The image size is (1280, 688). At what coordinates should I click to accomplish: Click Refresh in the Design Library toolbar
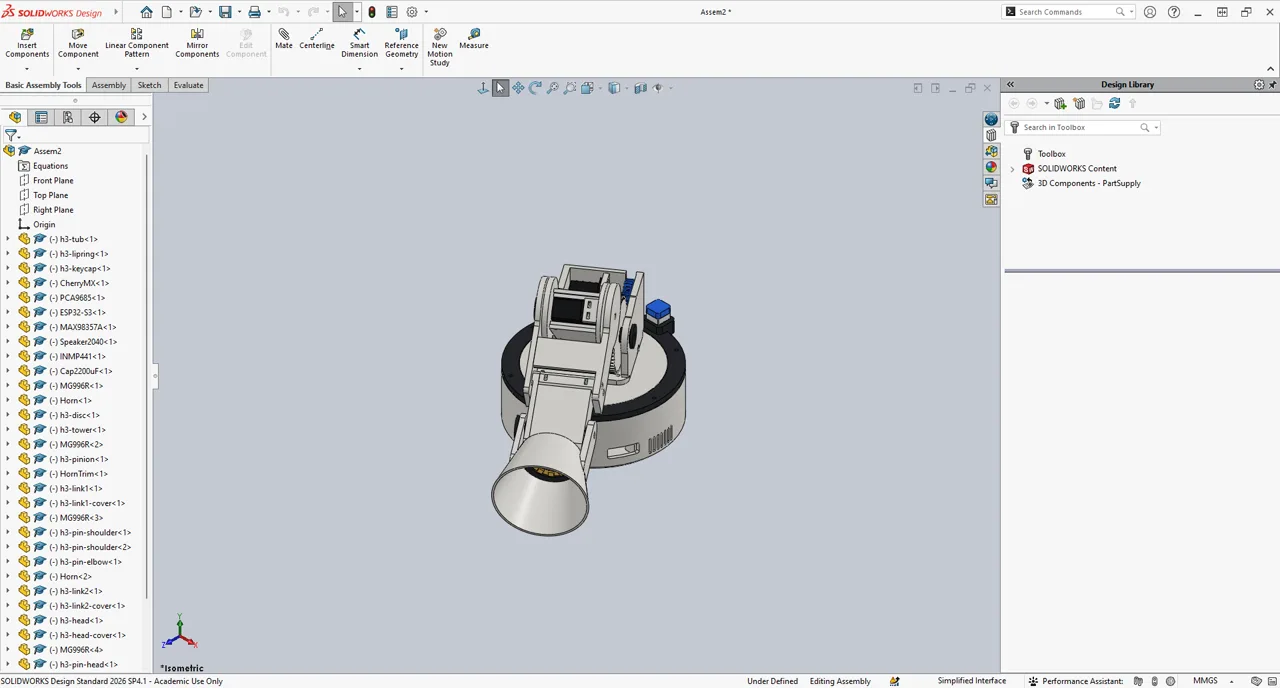[x=1114, y=103]
